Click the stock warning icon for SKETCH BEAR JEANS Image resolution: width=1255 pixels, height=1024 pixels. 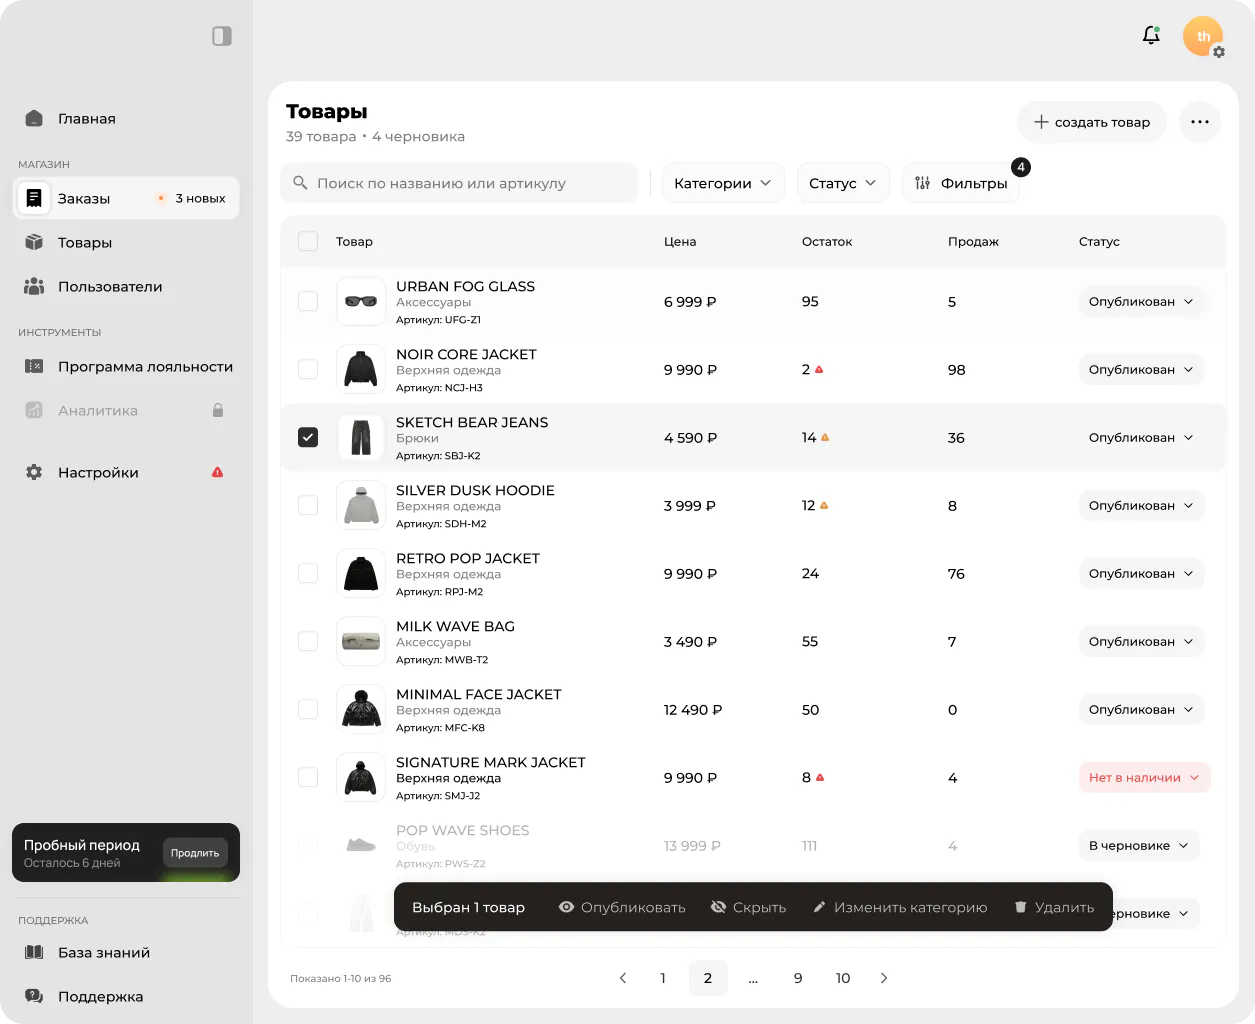click(825, 438)
